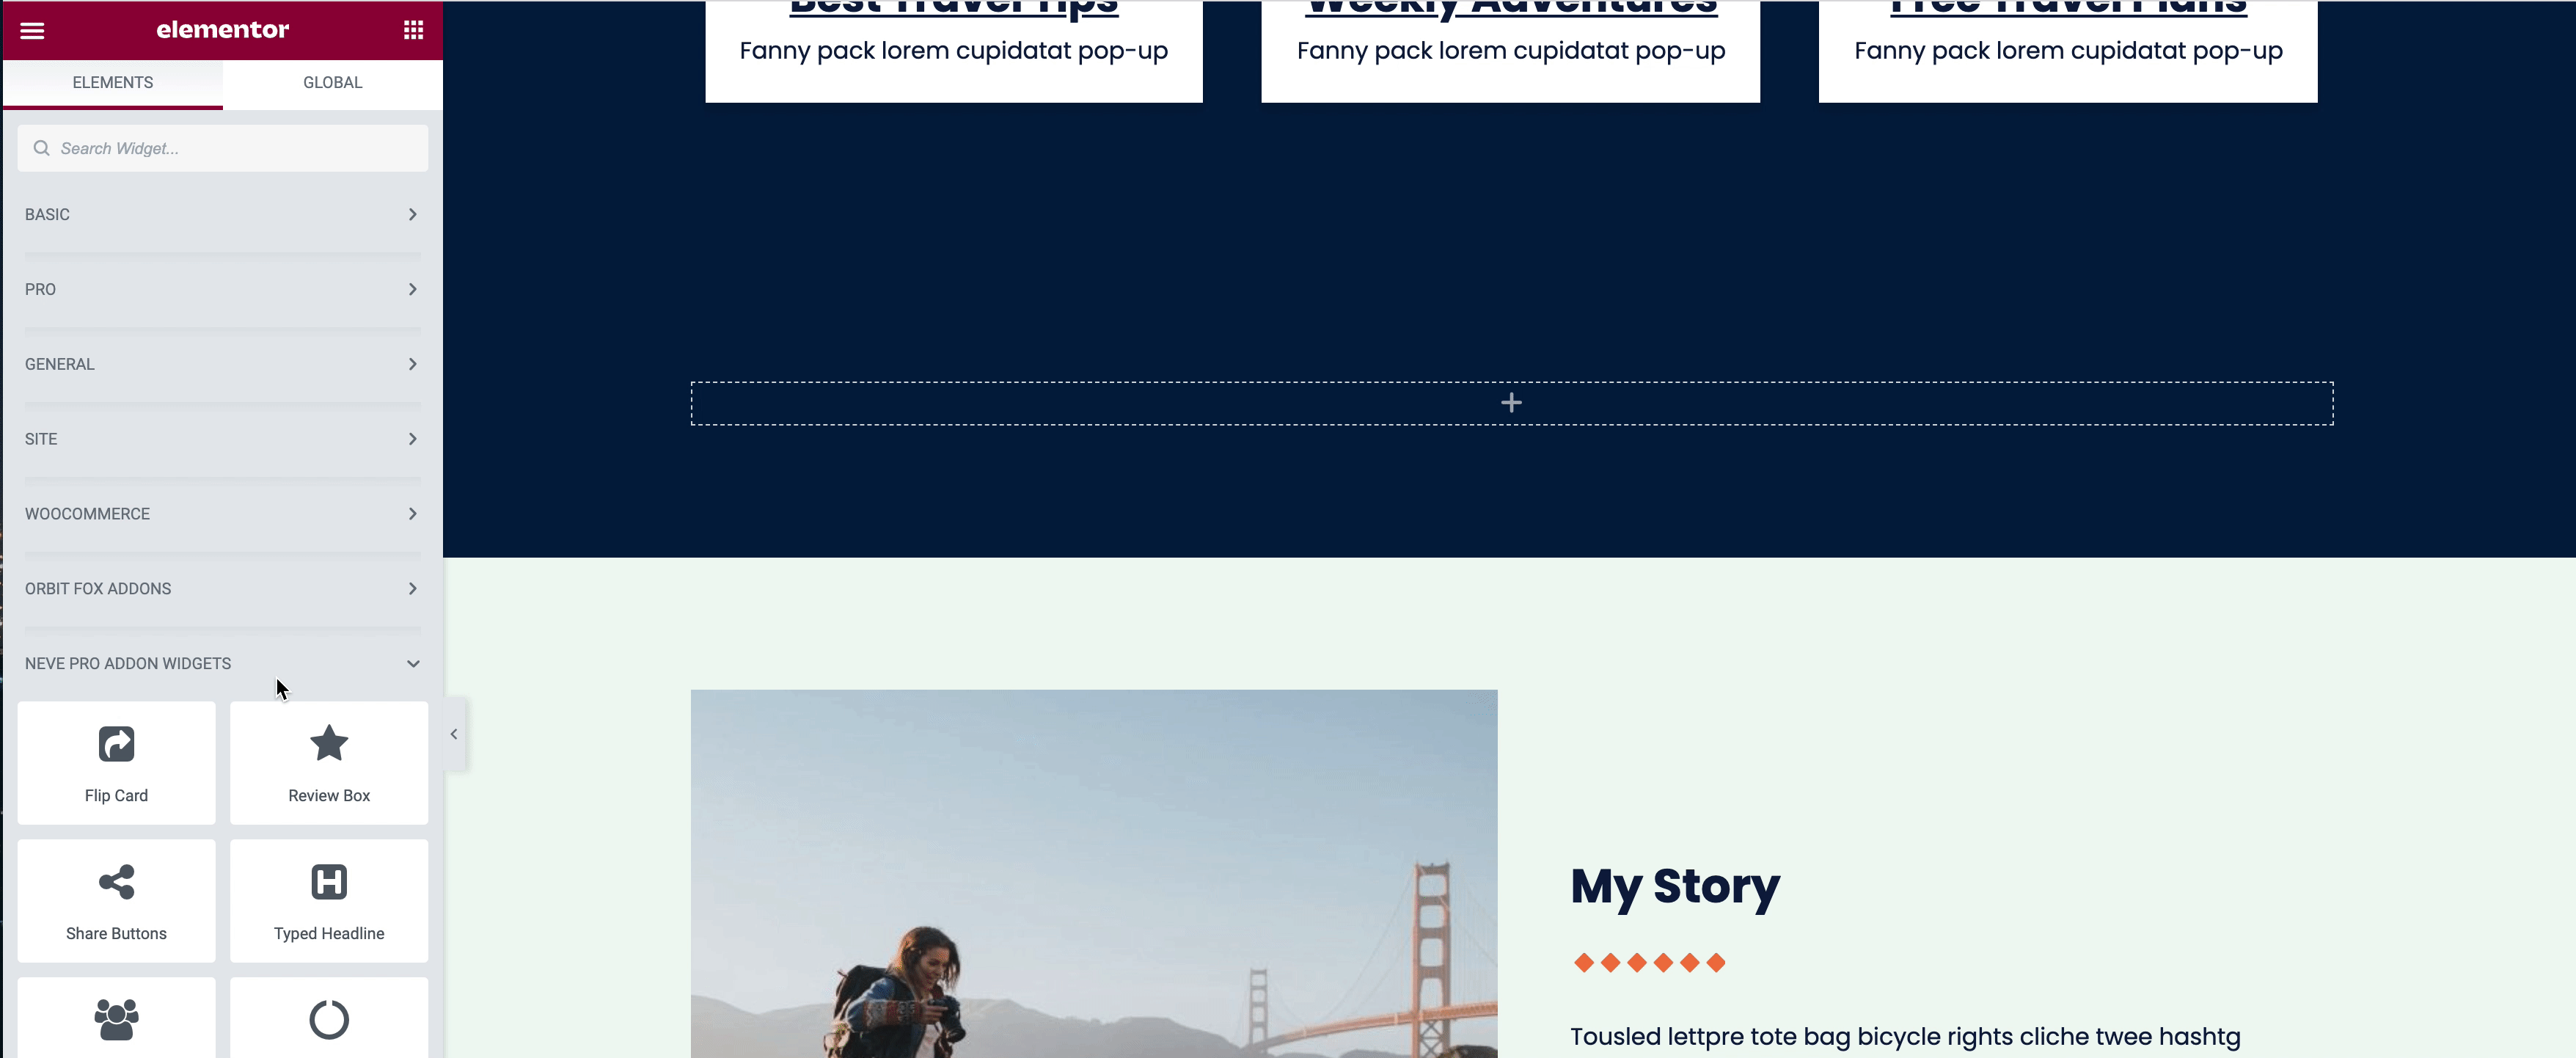The image size is (2576, 1058).
Task: Select the team members group icon widget
Action: click(116, 1018)
